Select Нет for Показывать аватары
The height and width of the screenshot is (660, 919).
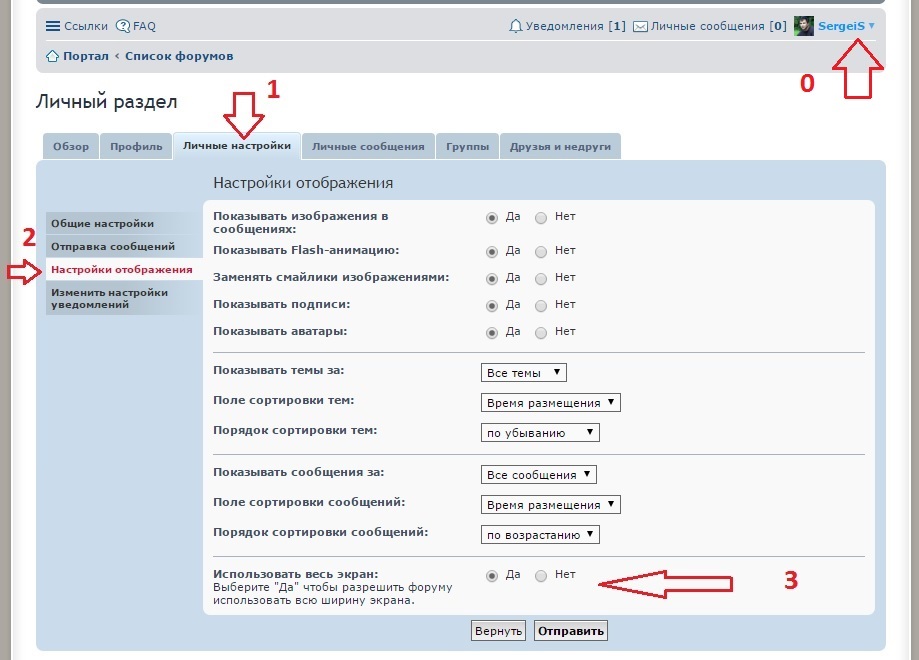(x=541, y=332)
